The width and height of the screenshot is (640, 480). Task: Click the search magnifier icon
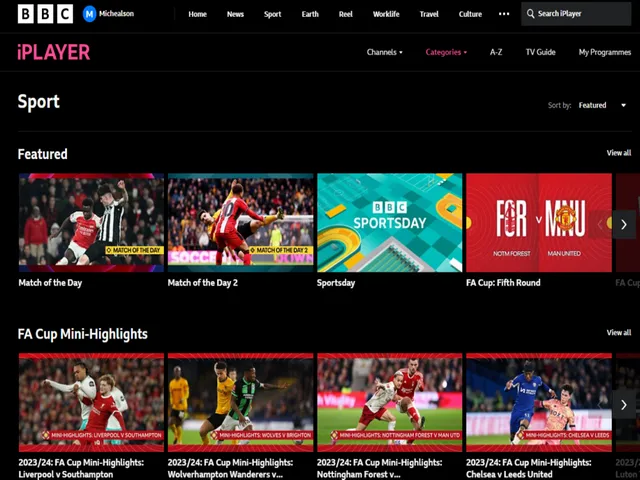pos(530,14)
